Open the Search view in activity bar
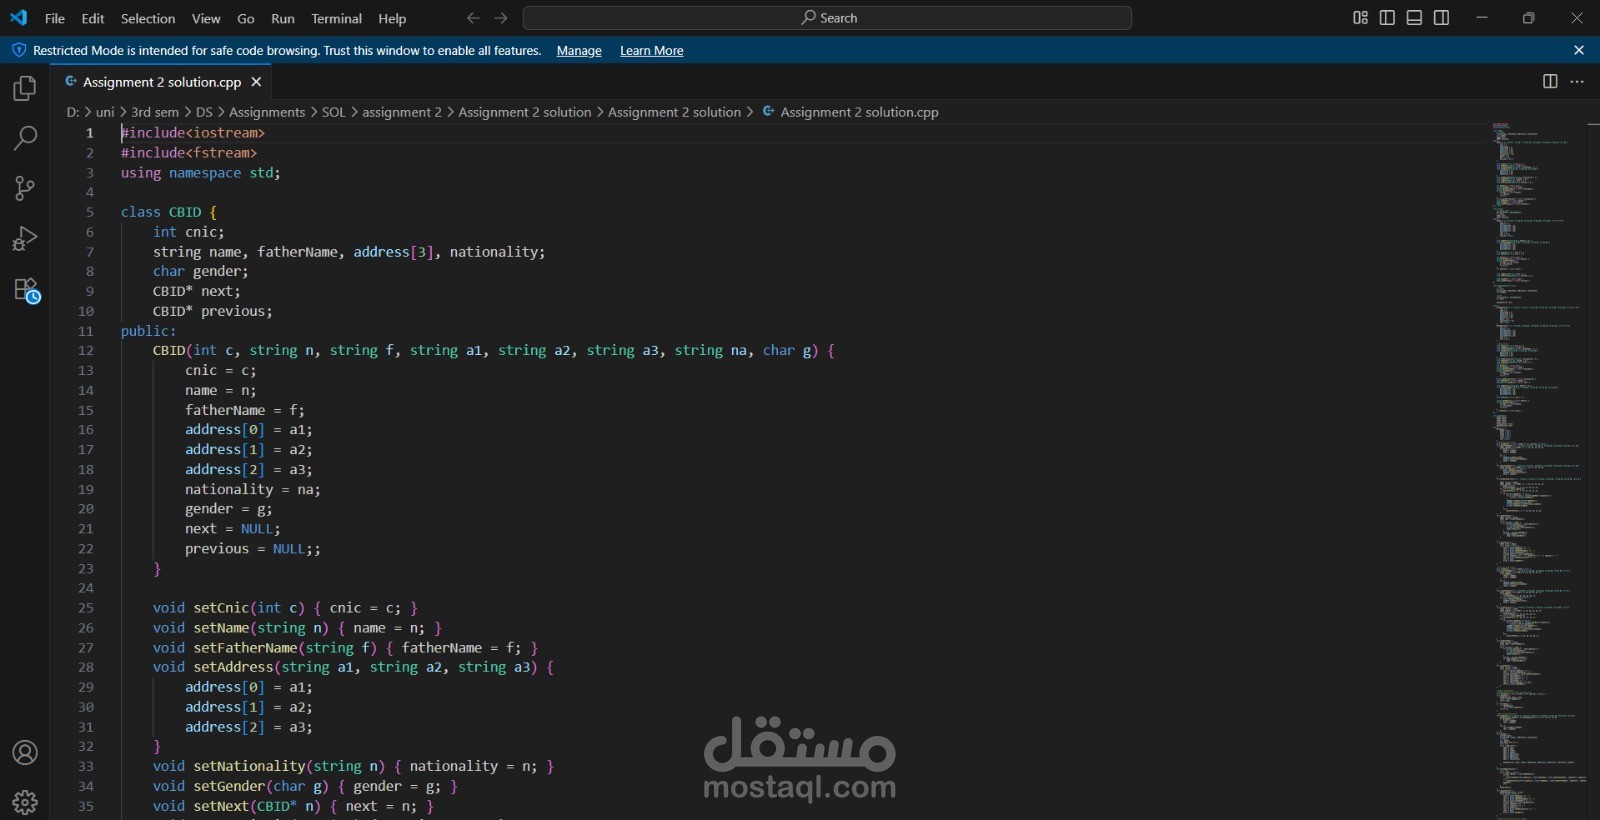This screenshot has height=820, width=1600. [x=25, y=138]
